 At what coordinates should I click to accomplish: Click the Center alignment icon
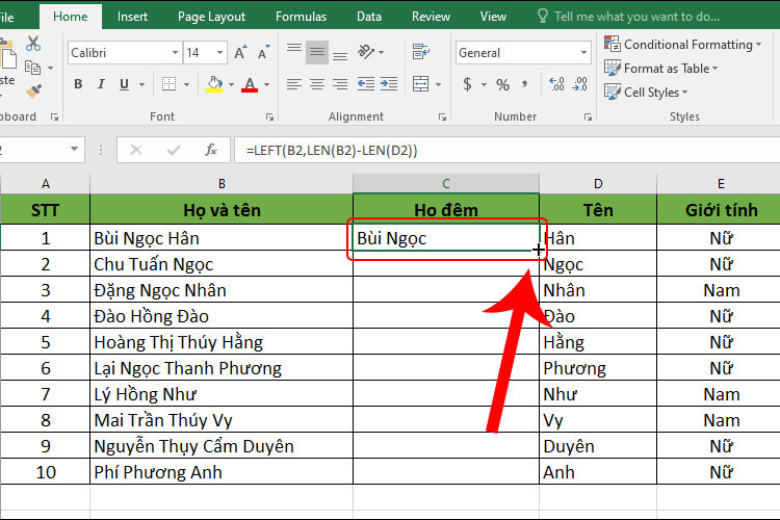pyautogui.click(x=317, y=84)
